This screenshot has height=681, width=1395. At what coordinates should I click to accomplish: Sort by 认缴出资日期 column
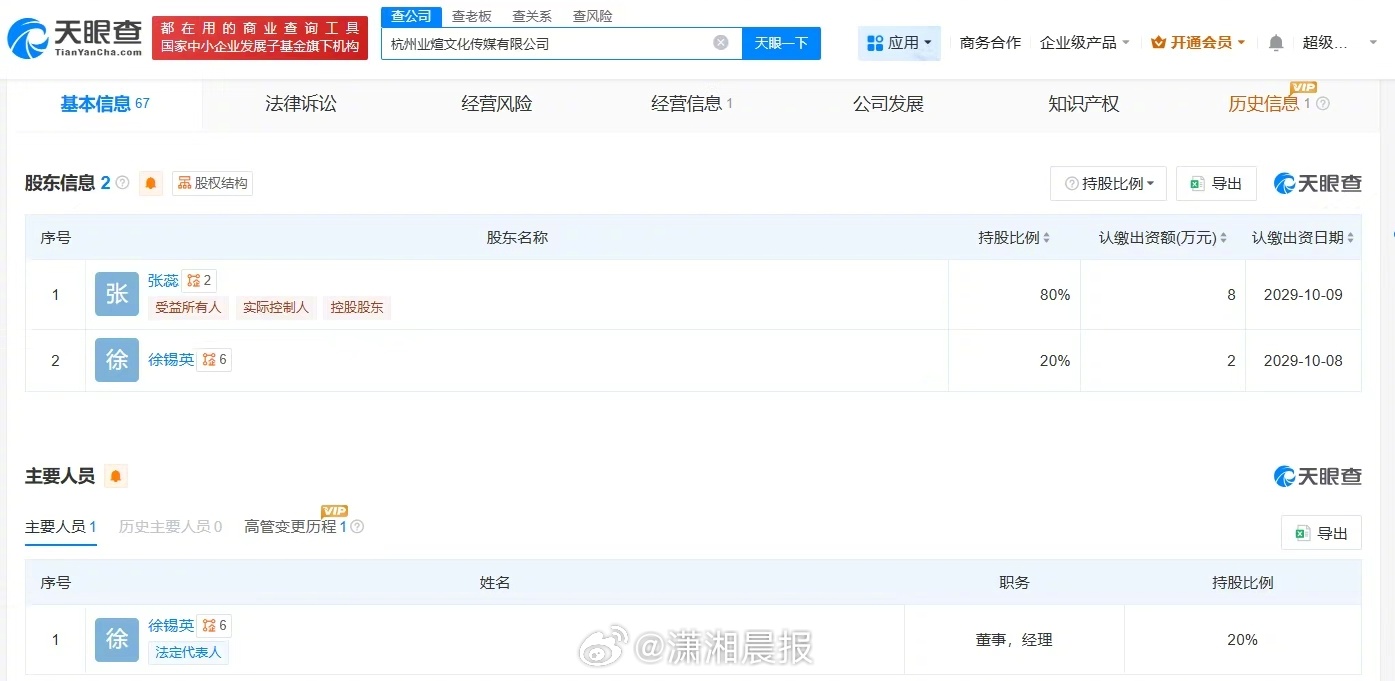(1303, 238)
